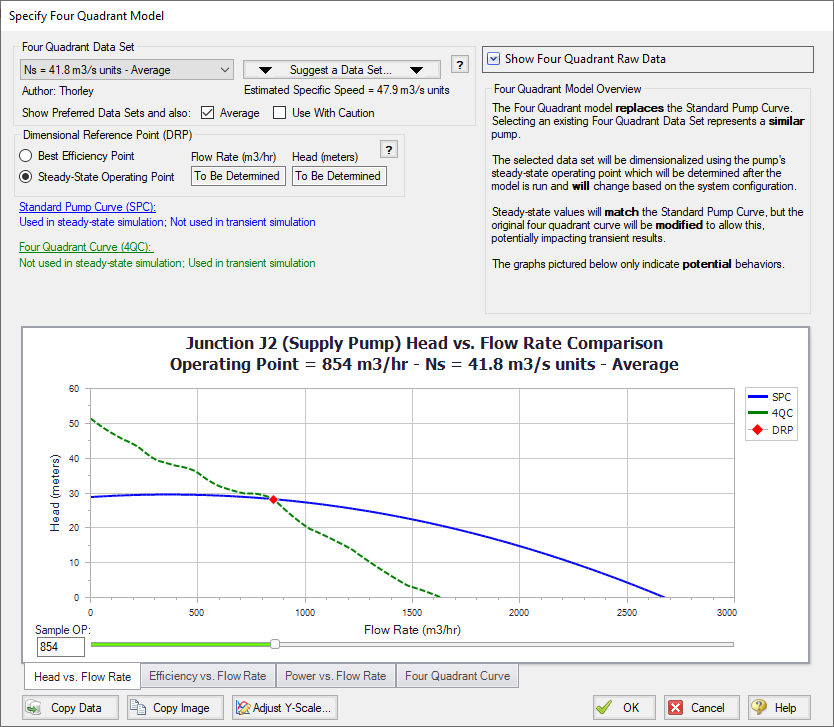Select the Best Efficiency Point radio button
The image size is (834, 727).
click(28, 155)
